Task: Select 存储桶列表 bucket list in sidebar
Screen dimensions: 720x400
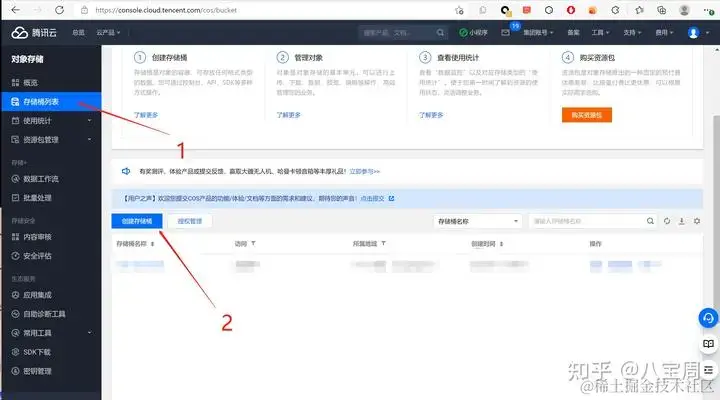Action: (x=51, y=101)
